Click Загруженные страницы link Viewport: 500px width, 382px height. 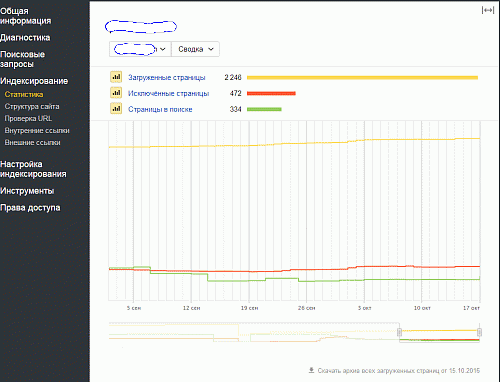[x=167, y=77]
